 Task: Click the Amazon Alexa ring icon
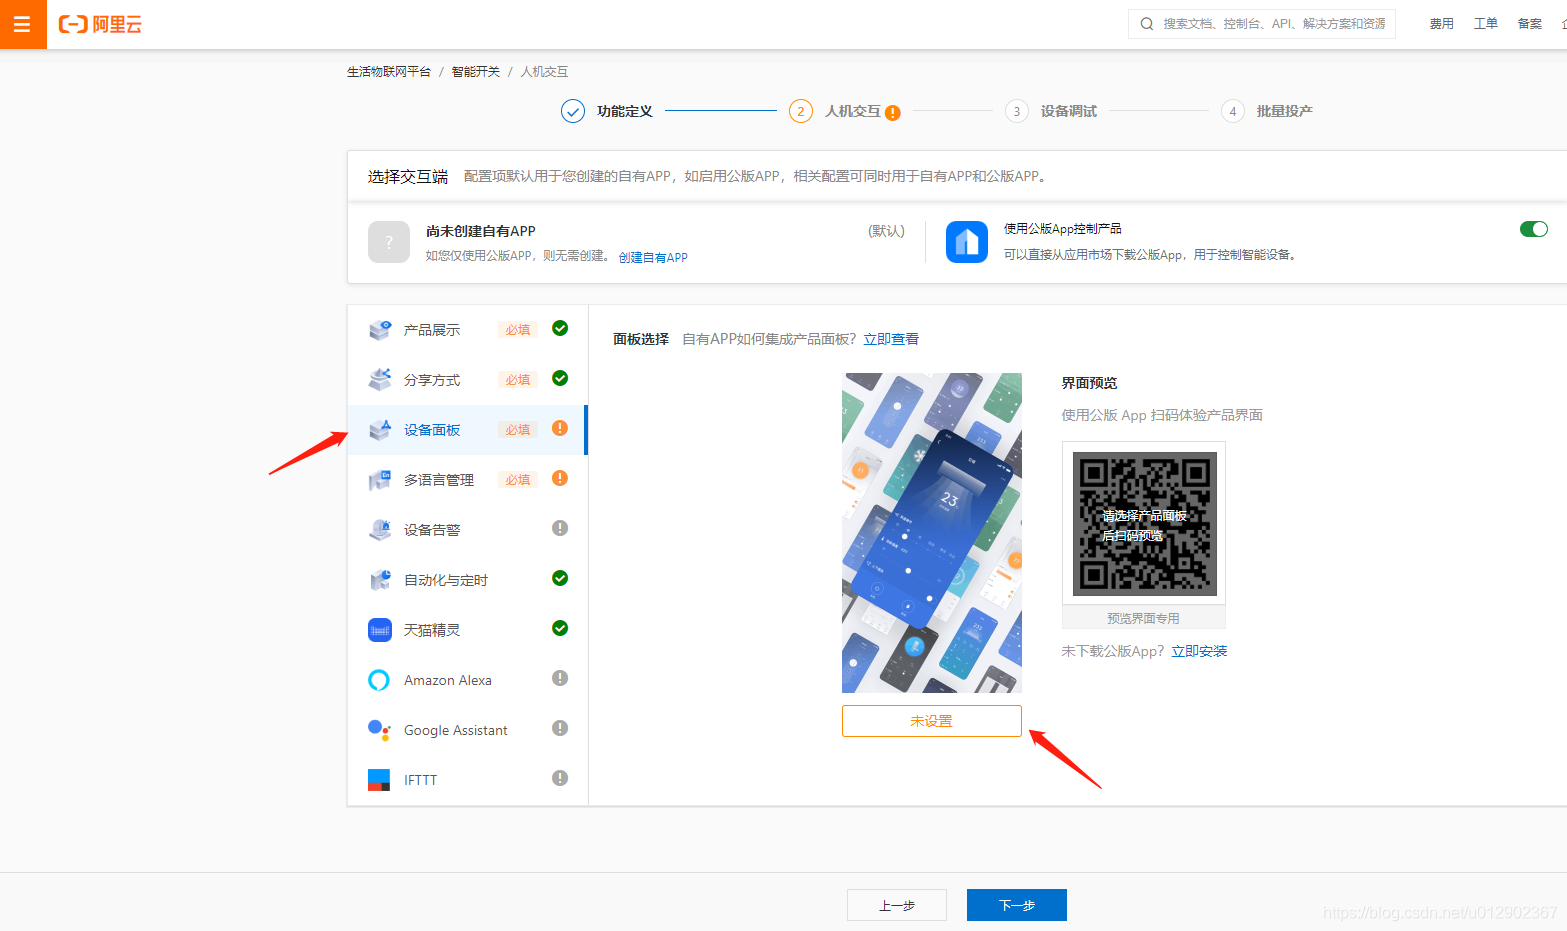[379, 680]
